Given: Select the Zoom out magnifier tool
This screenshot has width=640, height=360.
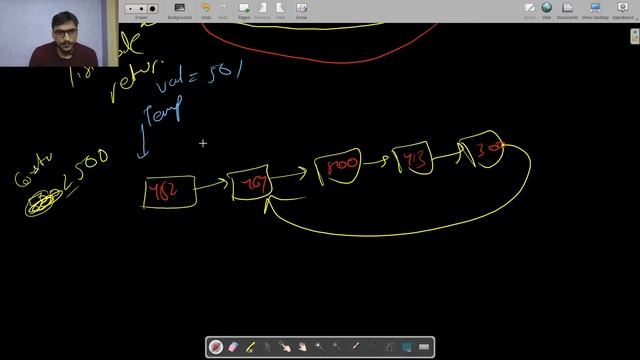Looking at the screenshot, I should click(337, 347).
